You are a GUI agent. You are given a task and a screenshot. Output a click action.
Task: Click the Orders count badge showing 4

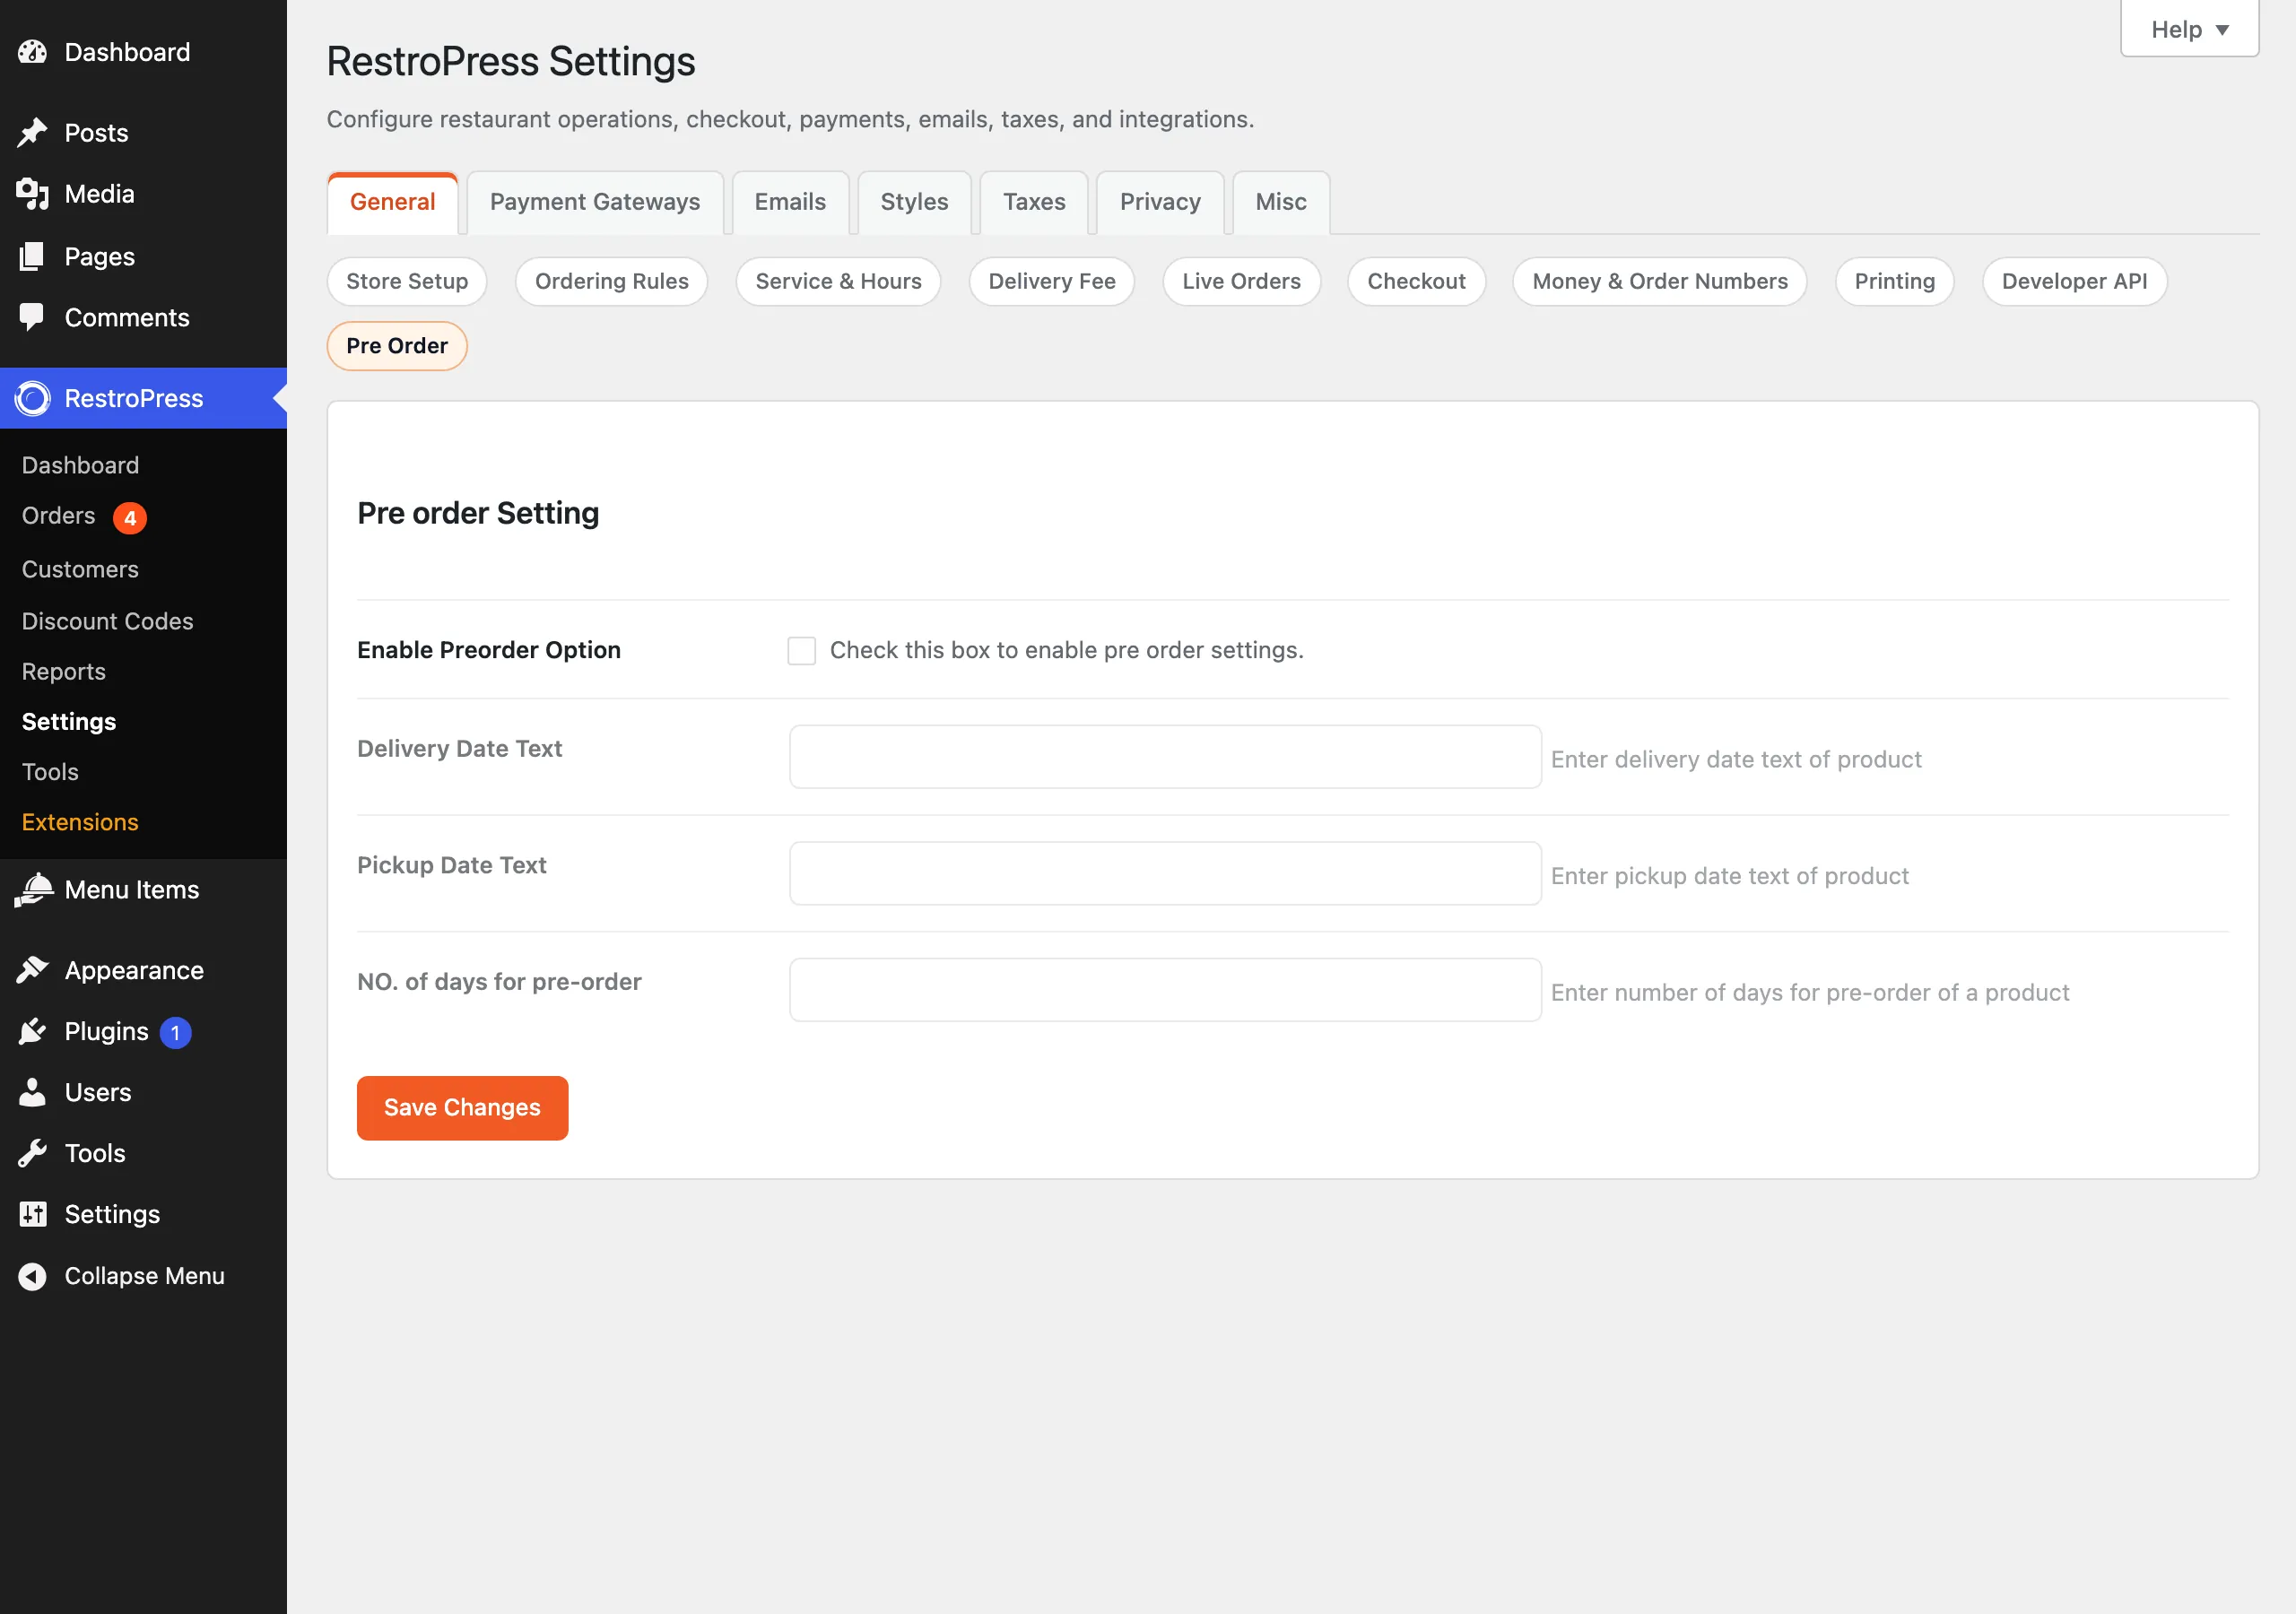click(x=130, y=518)
